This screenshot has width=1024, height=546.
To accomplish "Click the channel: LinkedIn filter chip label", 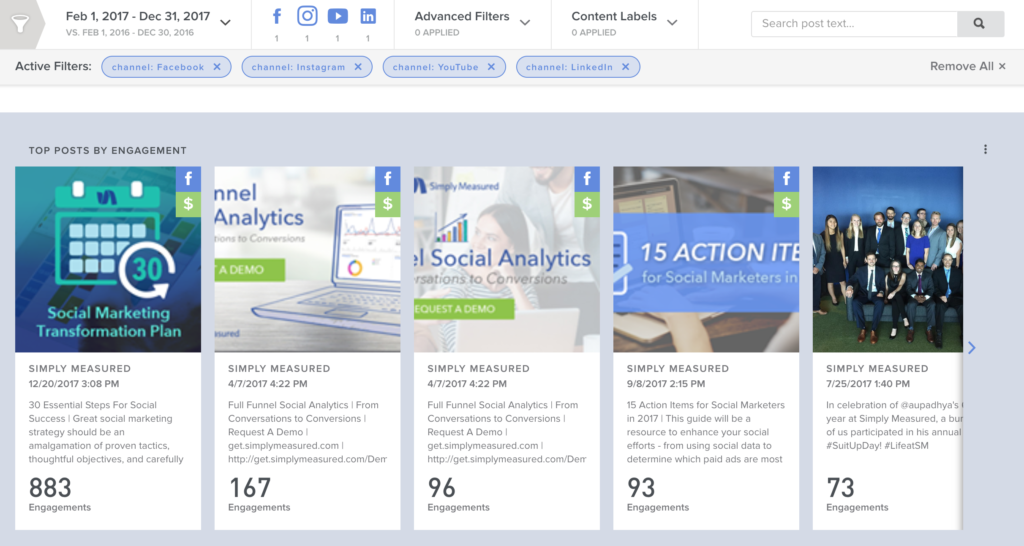I will point(569,67).
